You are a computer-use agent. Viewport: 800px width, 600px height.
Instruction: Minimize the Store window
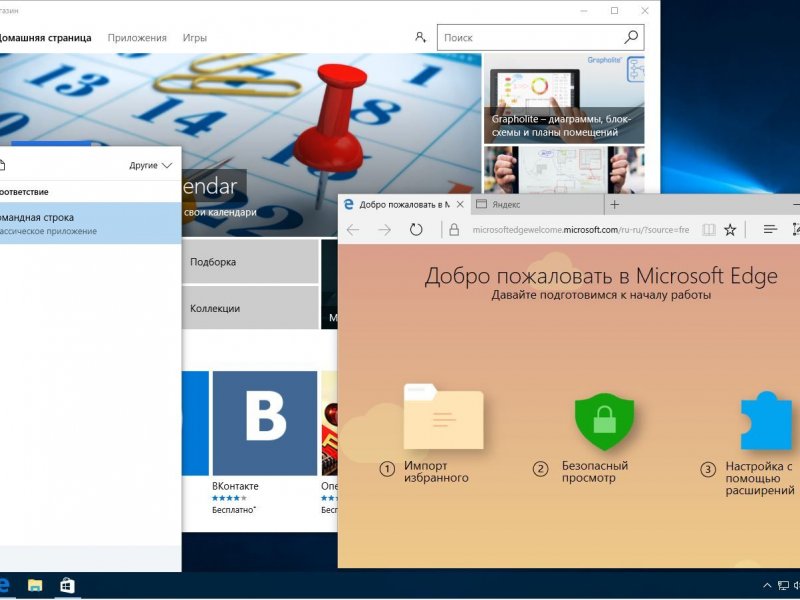(x=585, y=11)
